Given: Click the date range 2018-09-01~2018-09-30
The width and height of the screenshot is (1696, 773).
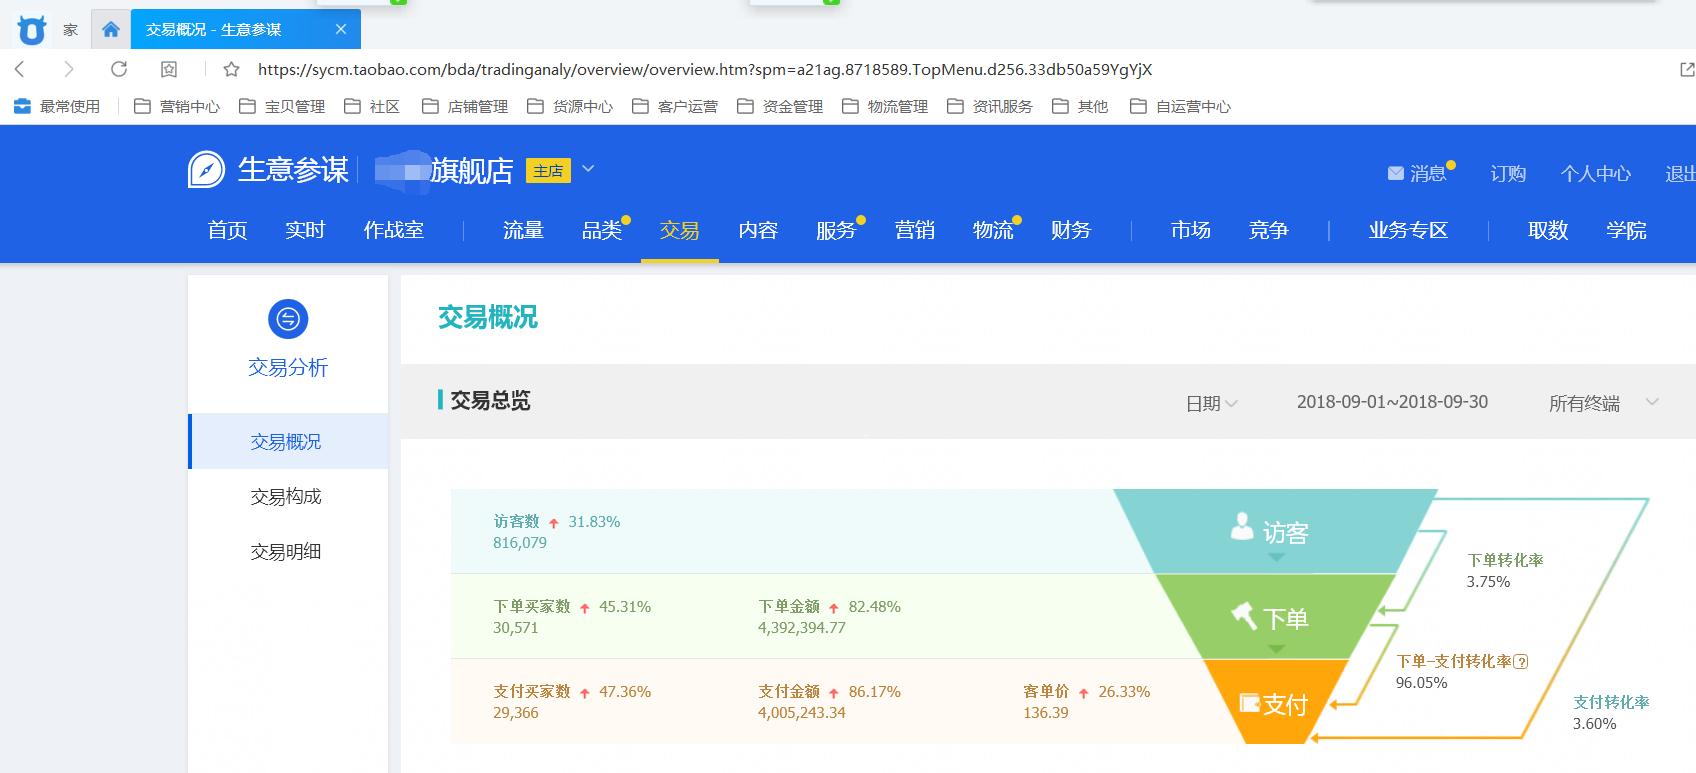Looking at the screenshot, I should coord(1392,402).
